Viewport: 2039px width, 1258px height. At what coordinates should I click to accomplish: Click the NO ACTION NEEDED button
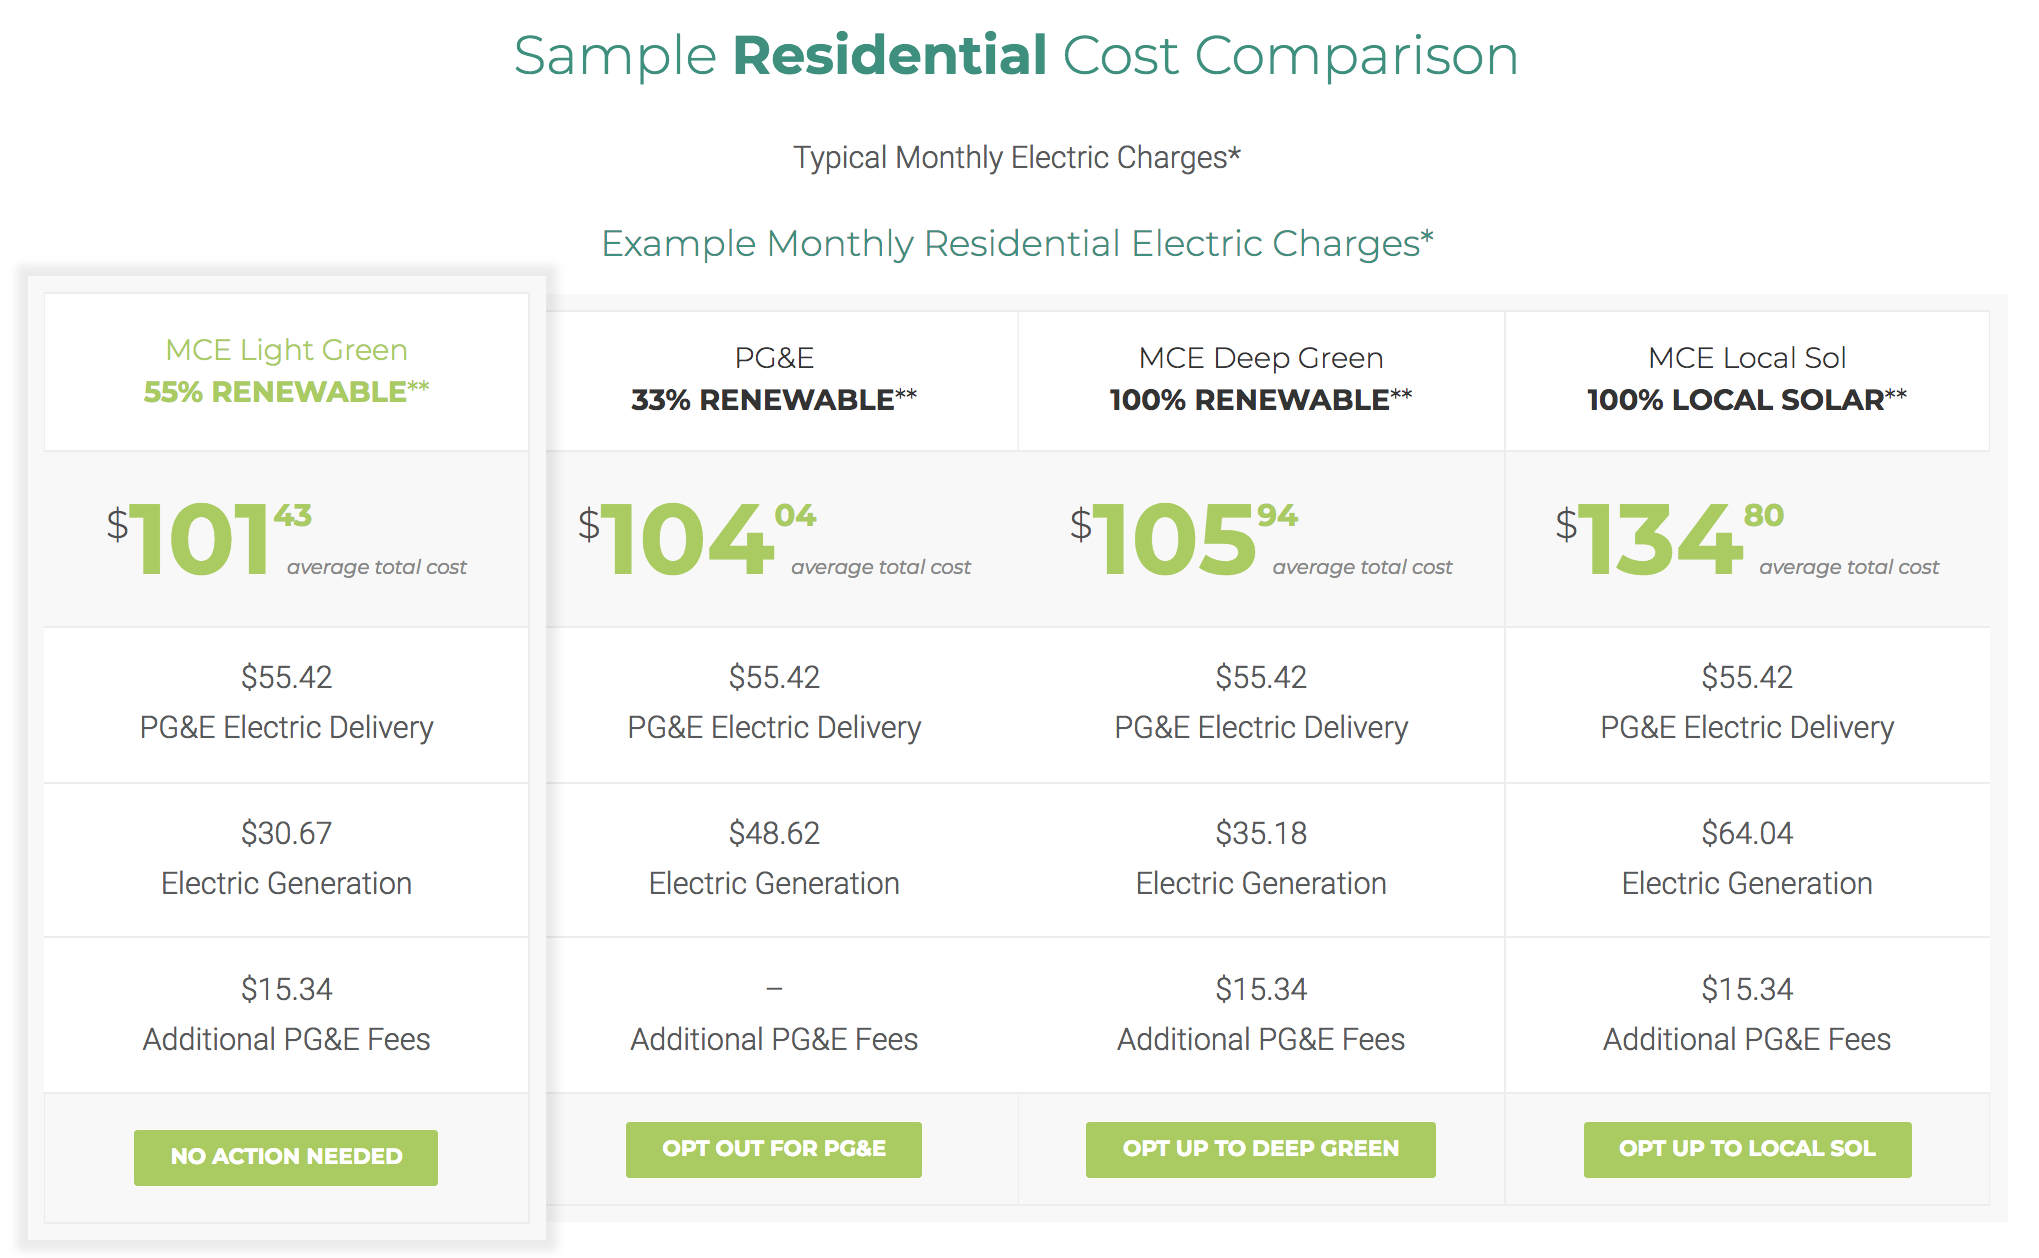coord(286,1157)
